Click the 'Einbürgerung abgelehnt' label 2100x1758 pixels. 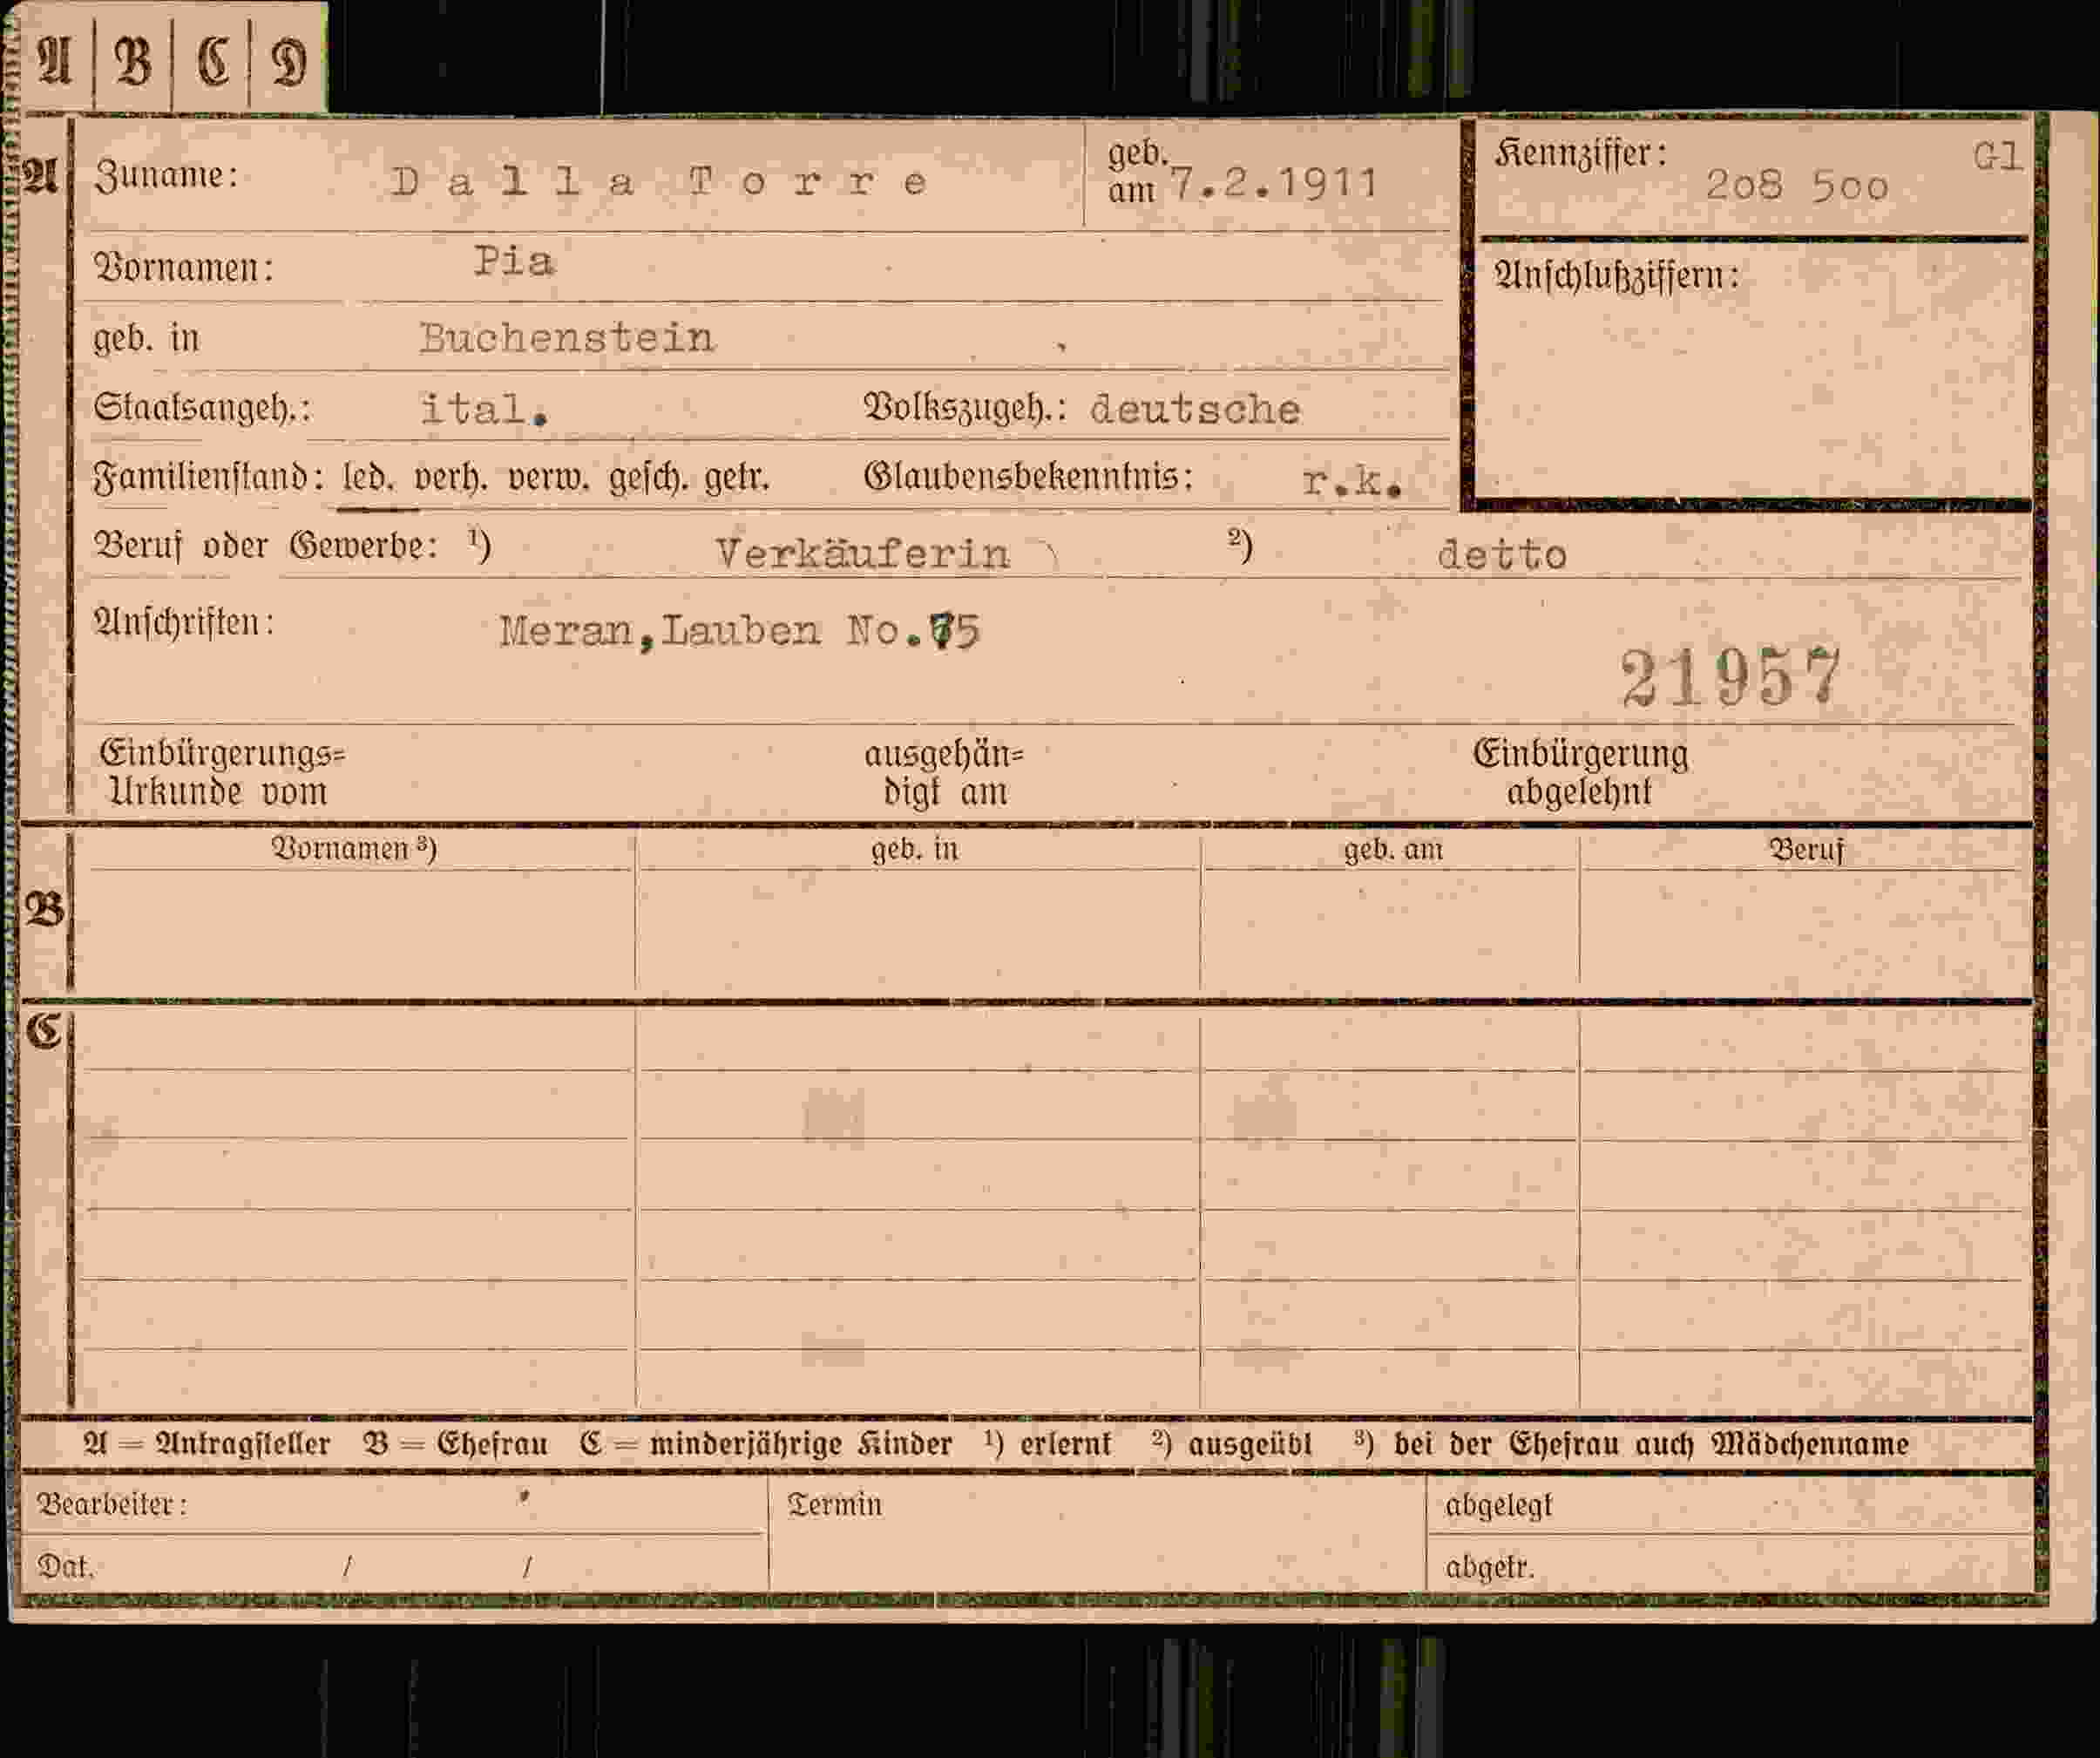pos(1580,772)
